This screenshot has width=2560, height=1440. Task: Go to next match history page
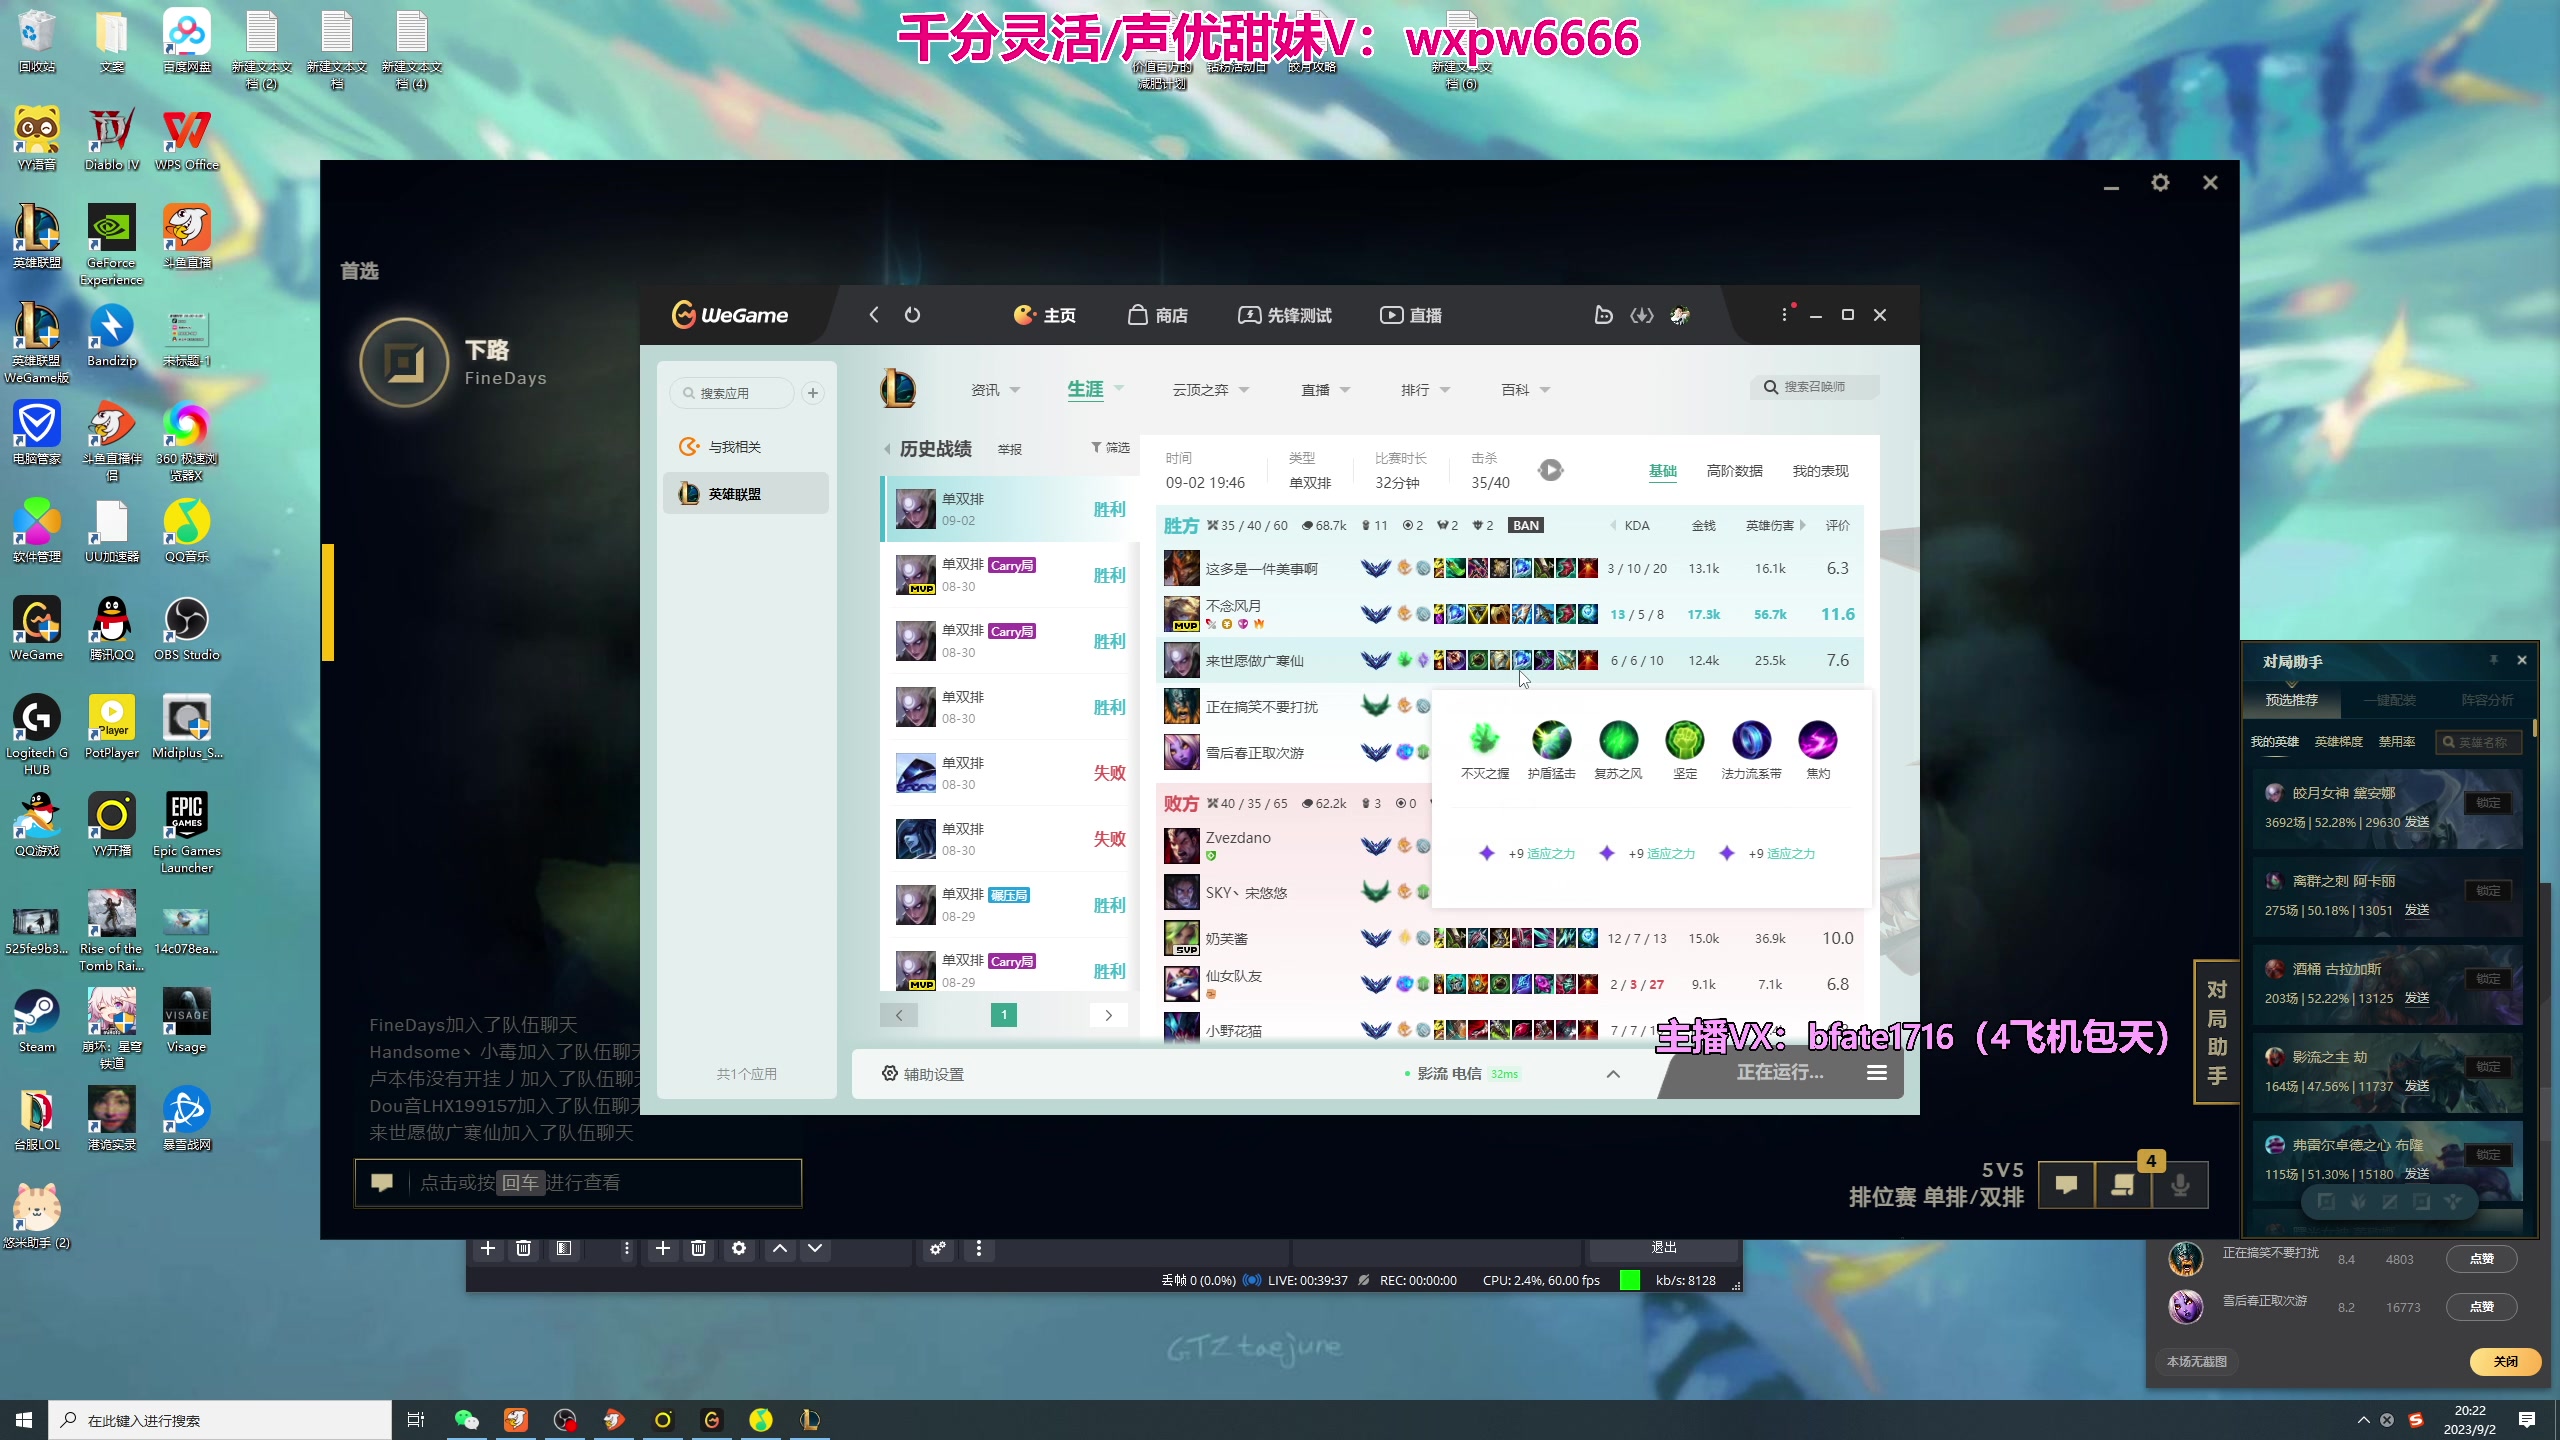(1108, 1015)
